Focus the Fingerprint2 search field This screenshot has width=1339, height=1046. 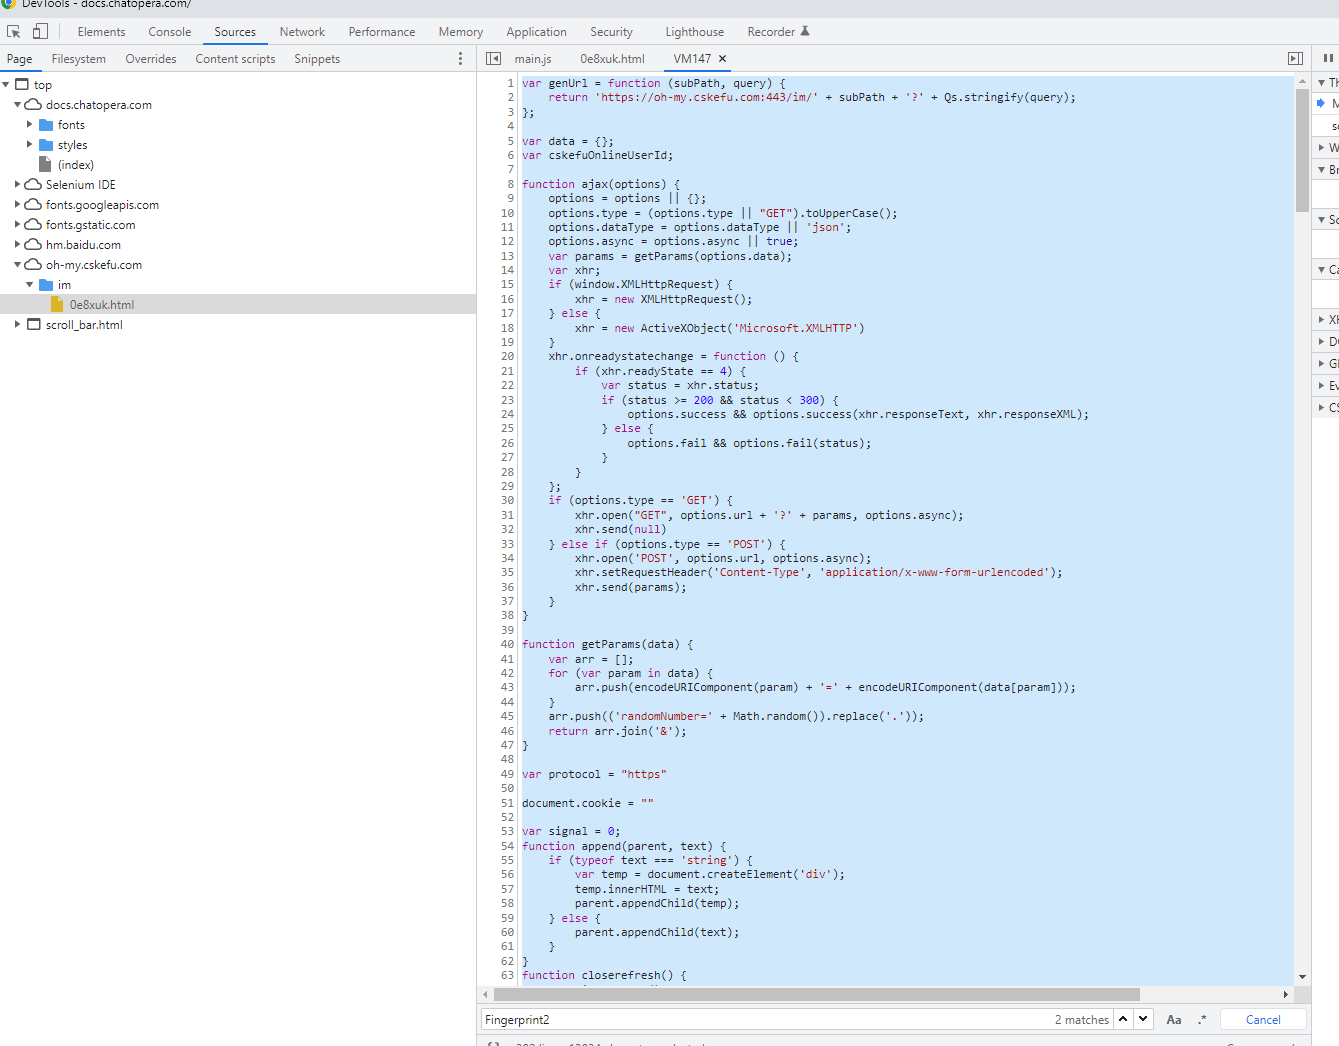click(x=766, y=1020)
